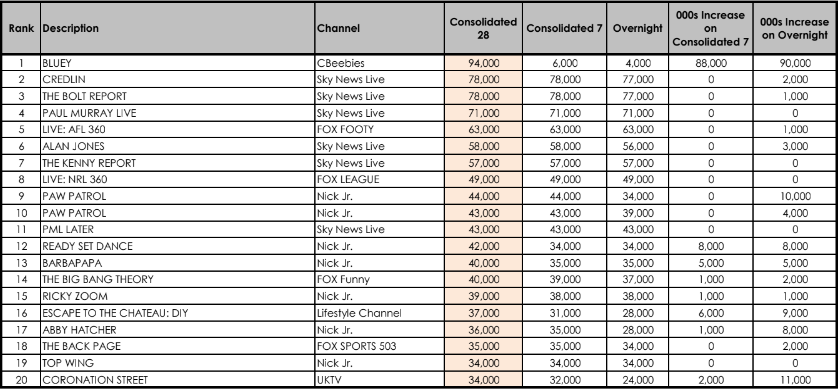Click the Channel column header
839x389 pixels.
(379, 28)
